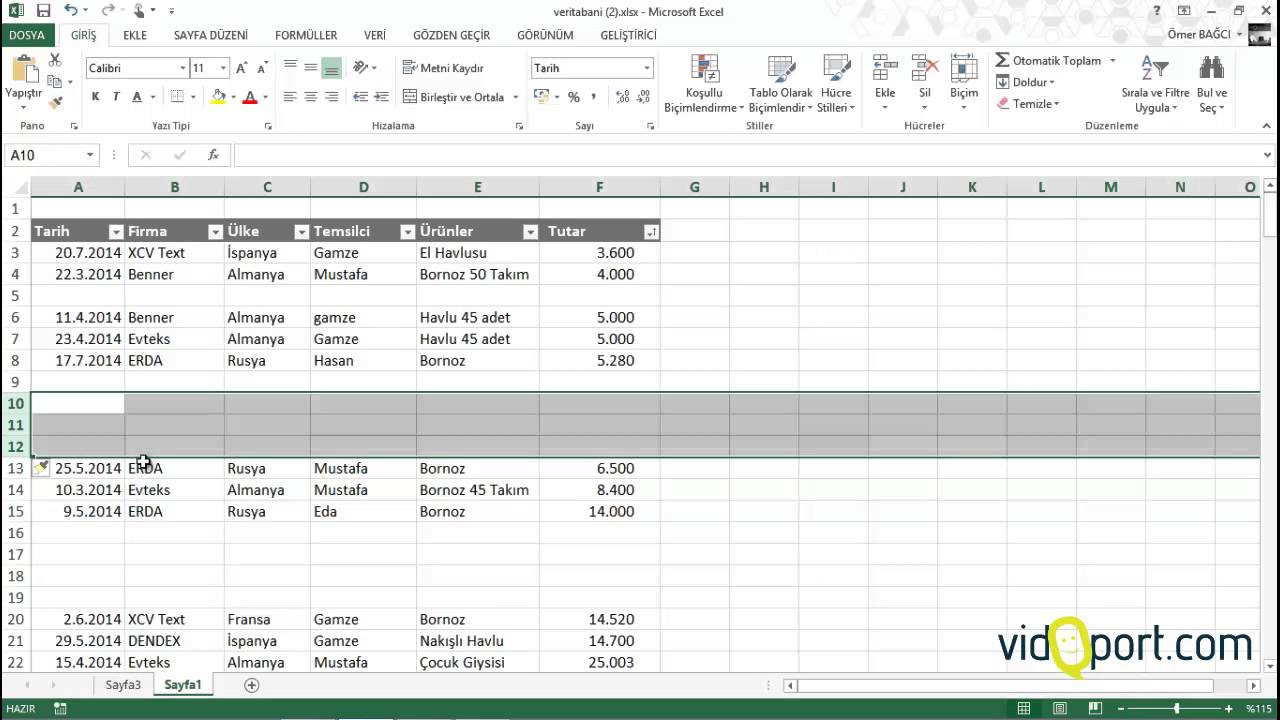The image size is (1280, 720).
Task: Open the font size 11 dropdown
Action: [x=223, y=68]
